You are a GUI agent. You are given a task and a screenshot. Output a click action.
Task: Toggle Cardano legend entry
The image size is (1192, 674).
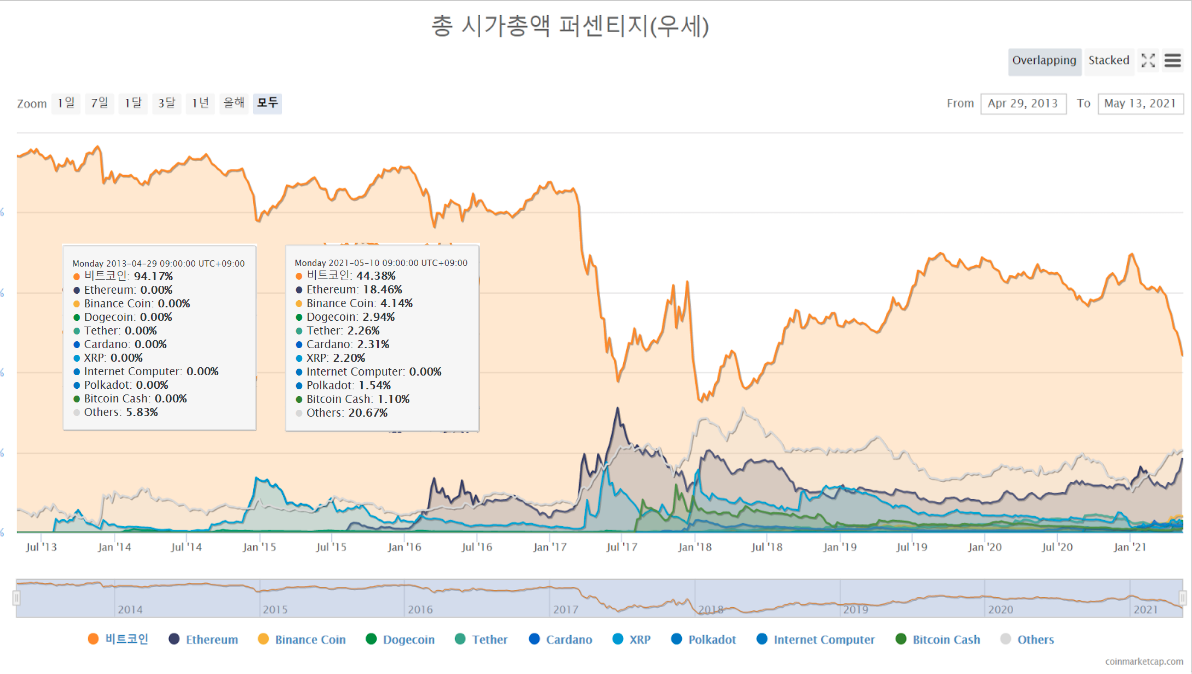click(x=560, y=639)
